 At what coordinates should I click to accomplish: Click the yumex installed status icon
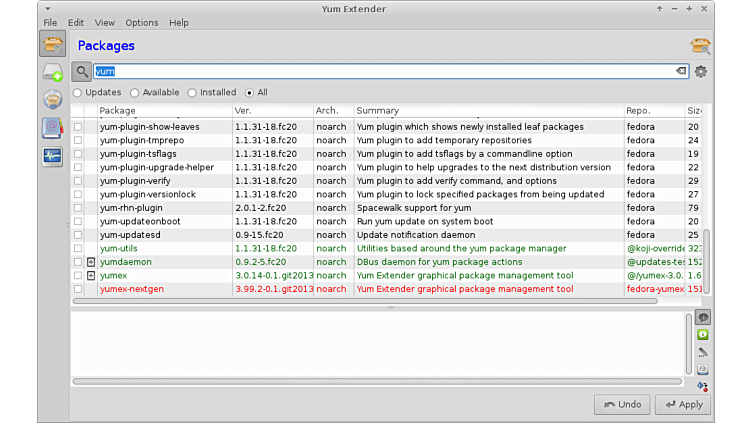[91, 276]
